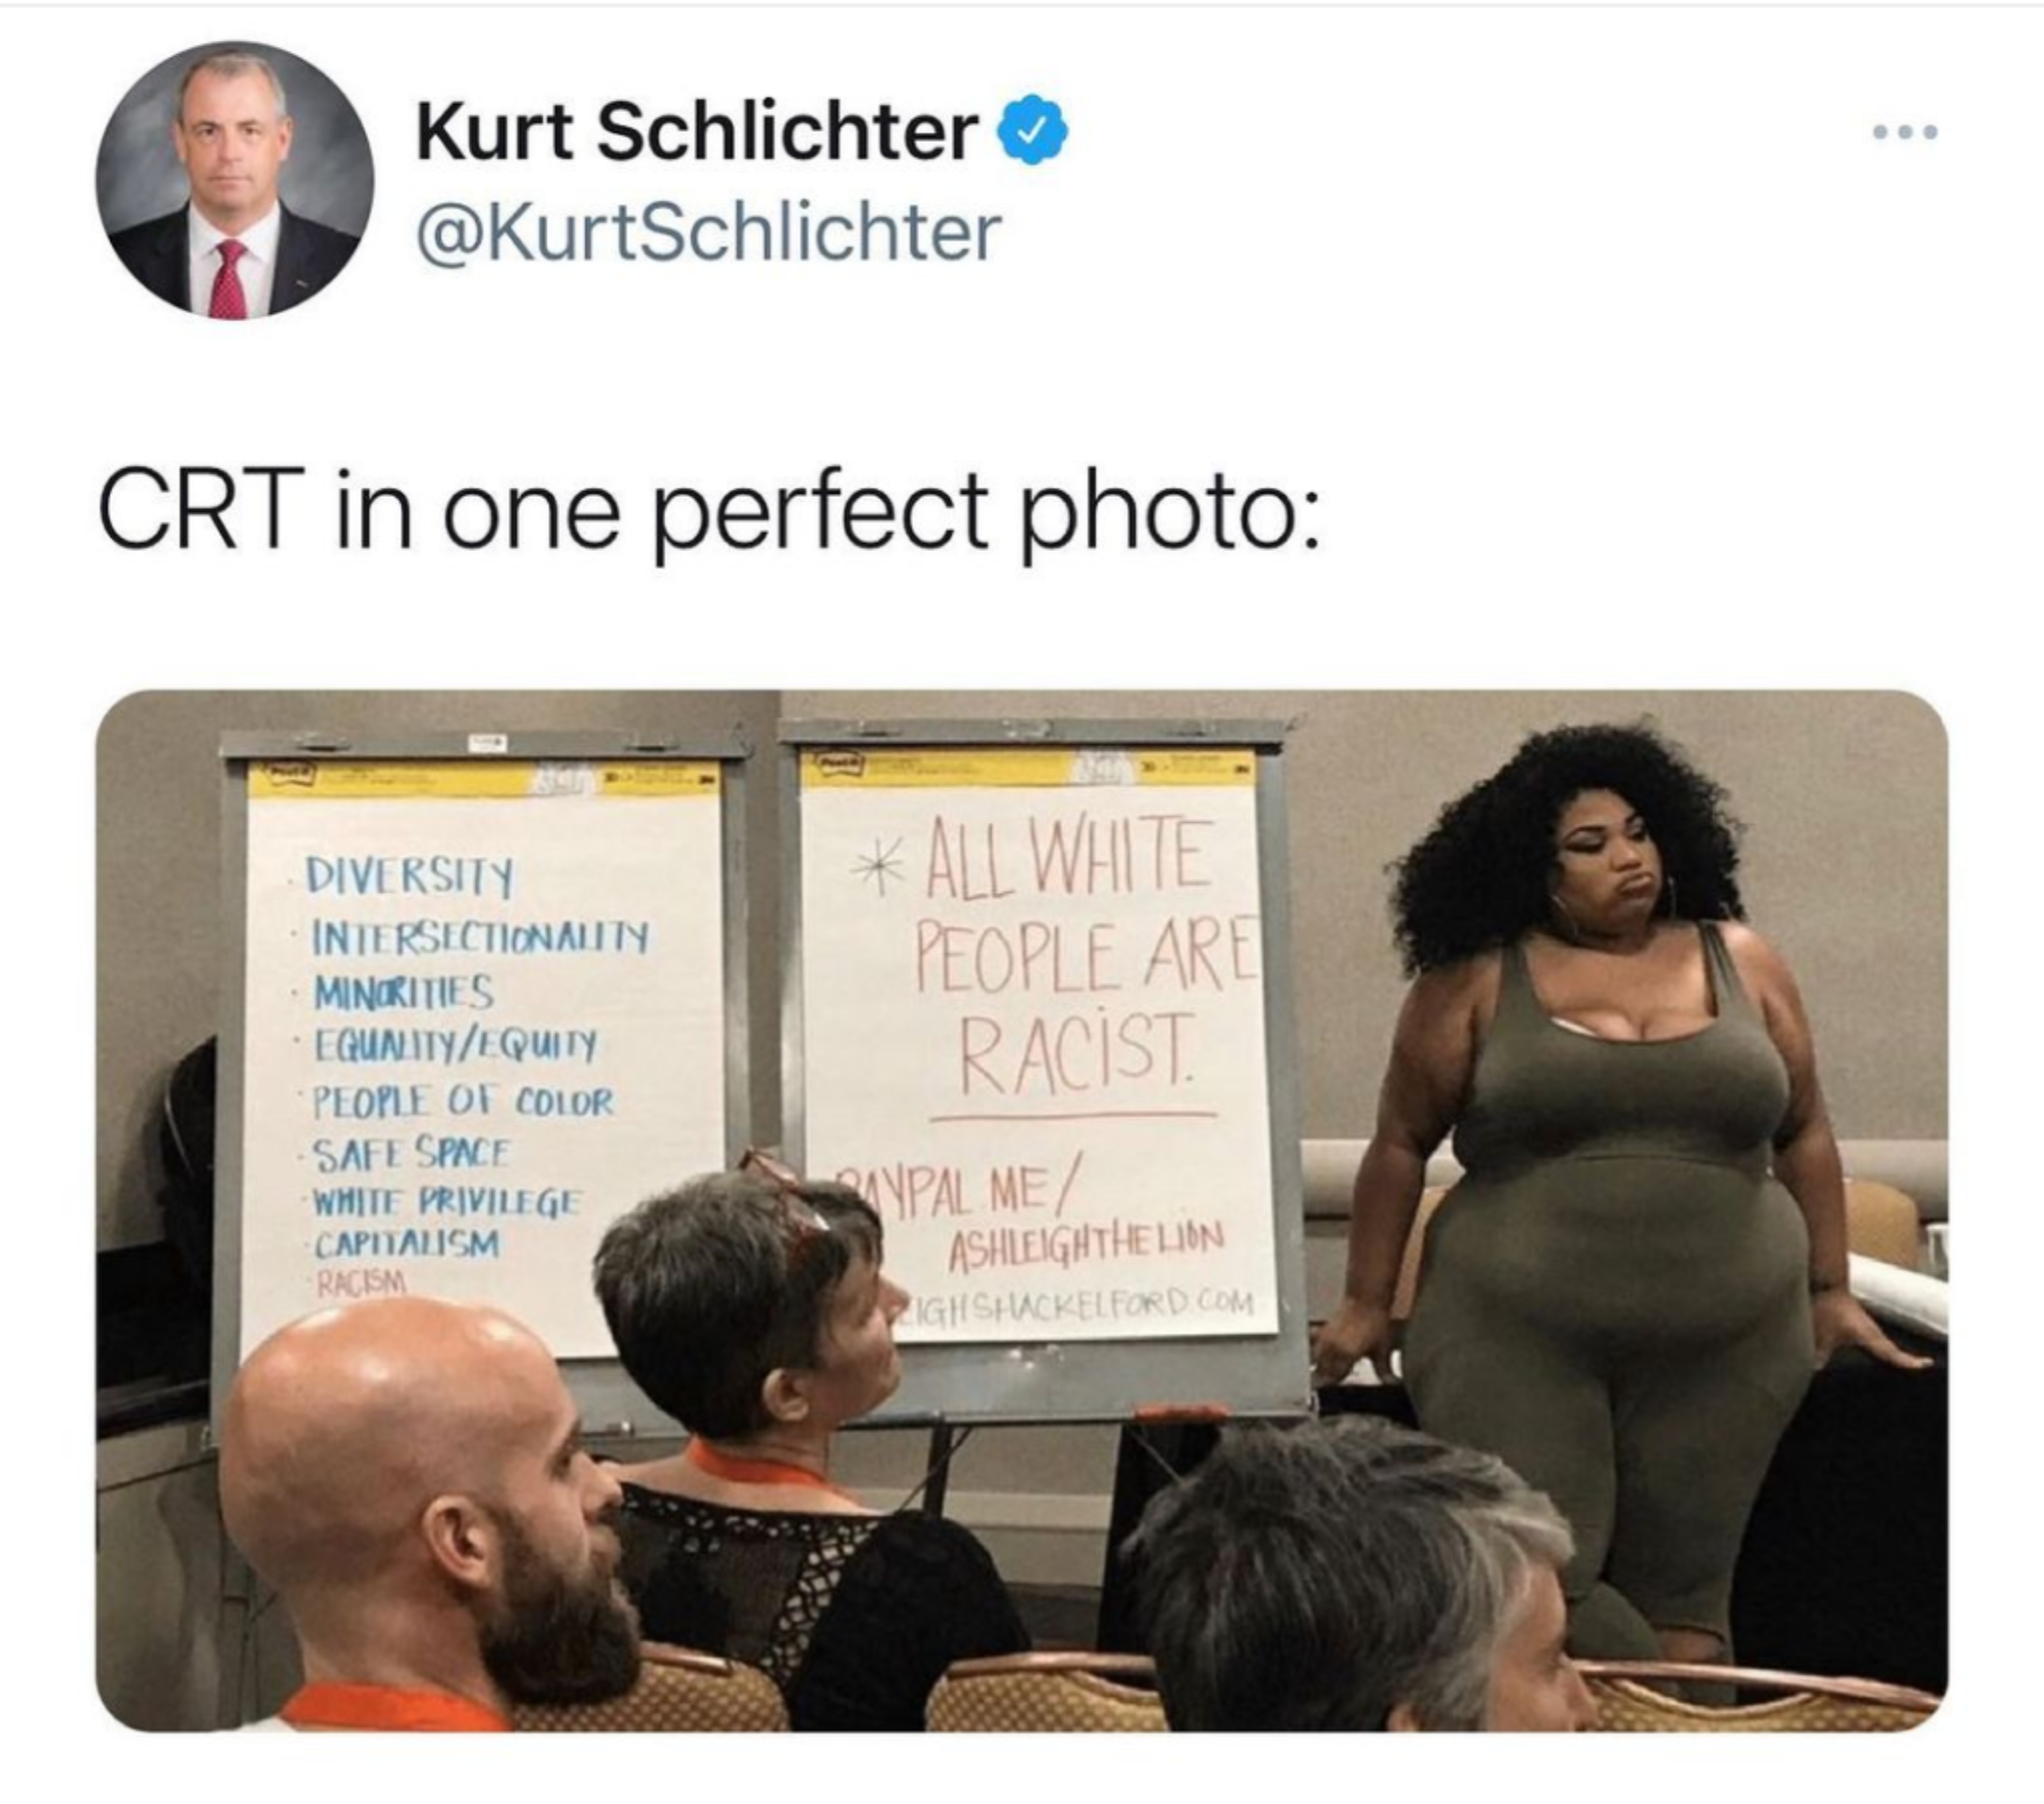Click "PAYPAL ME/" text on right chart
This screenshot has height=1804, width=2044.
pos(955,1191)
